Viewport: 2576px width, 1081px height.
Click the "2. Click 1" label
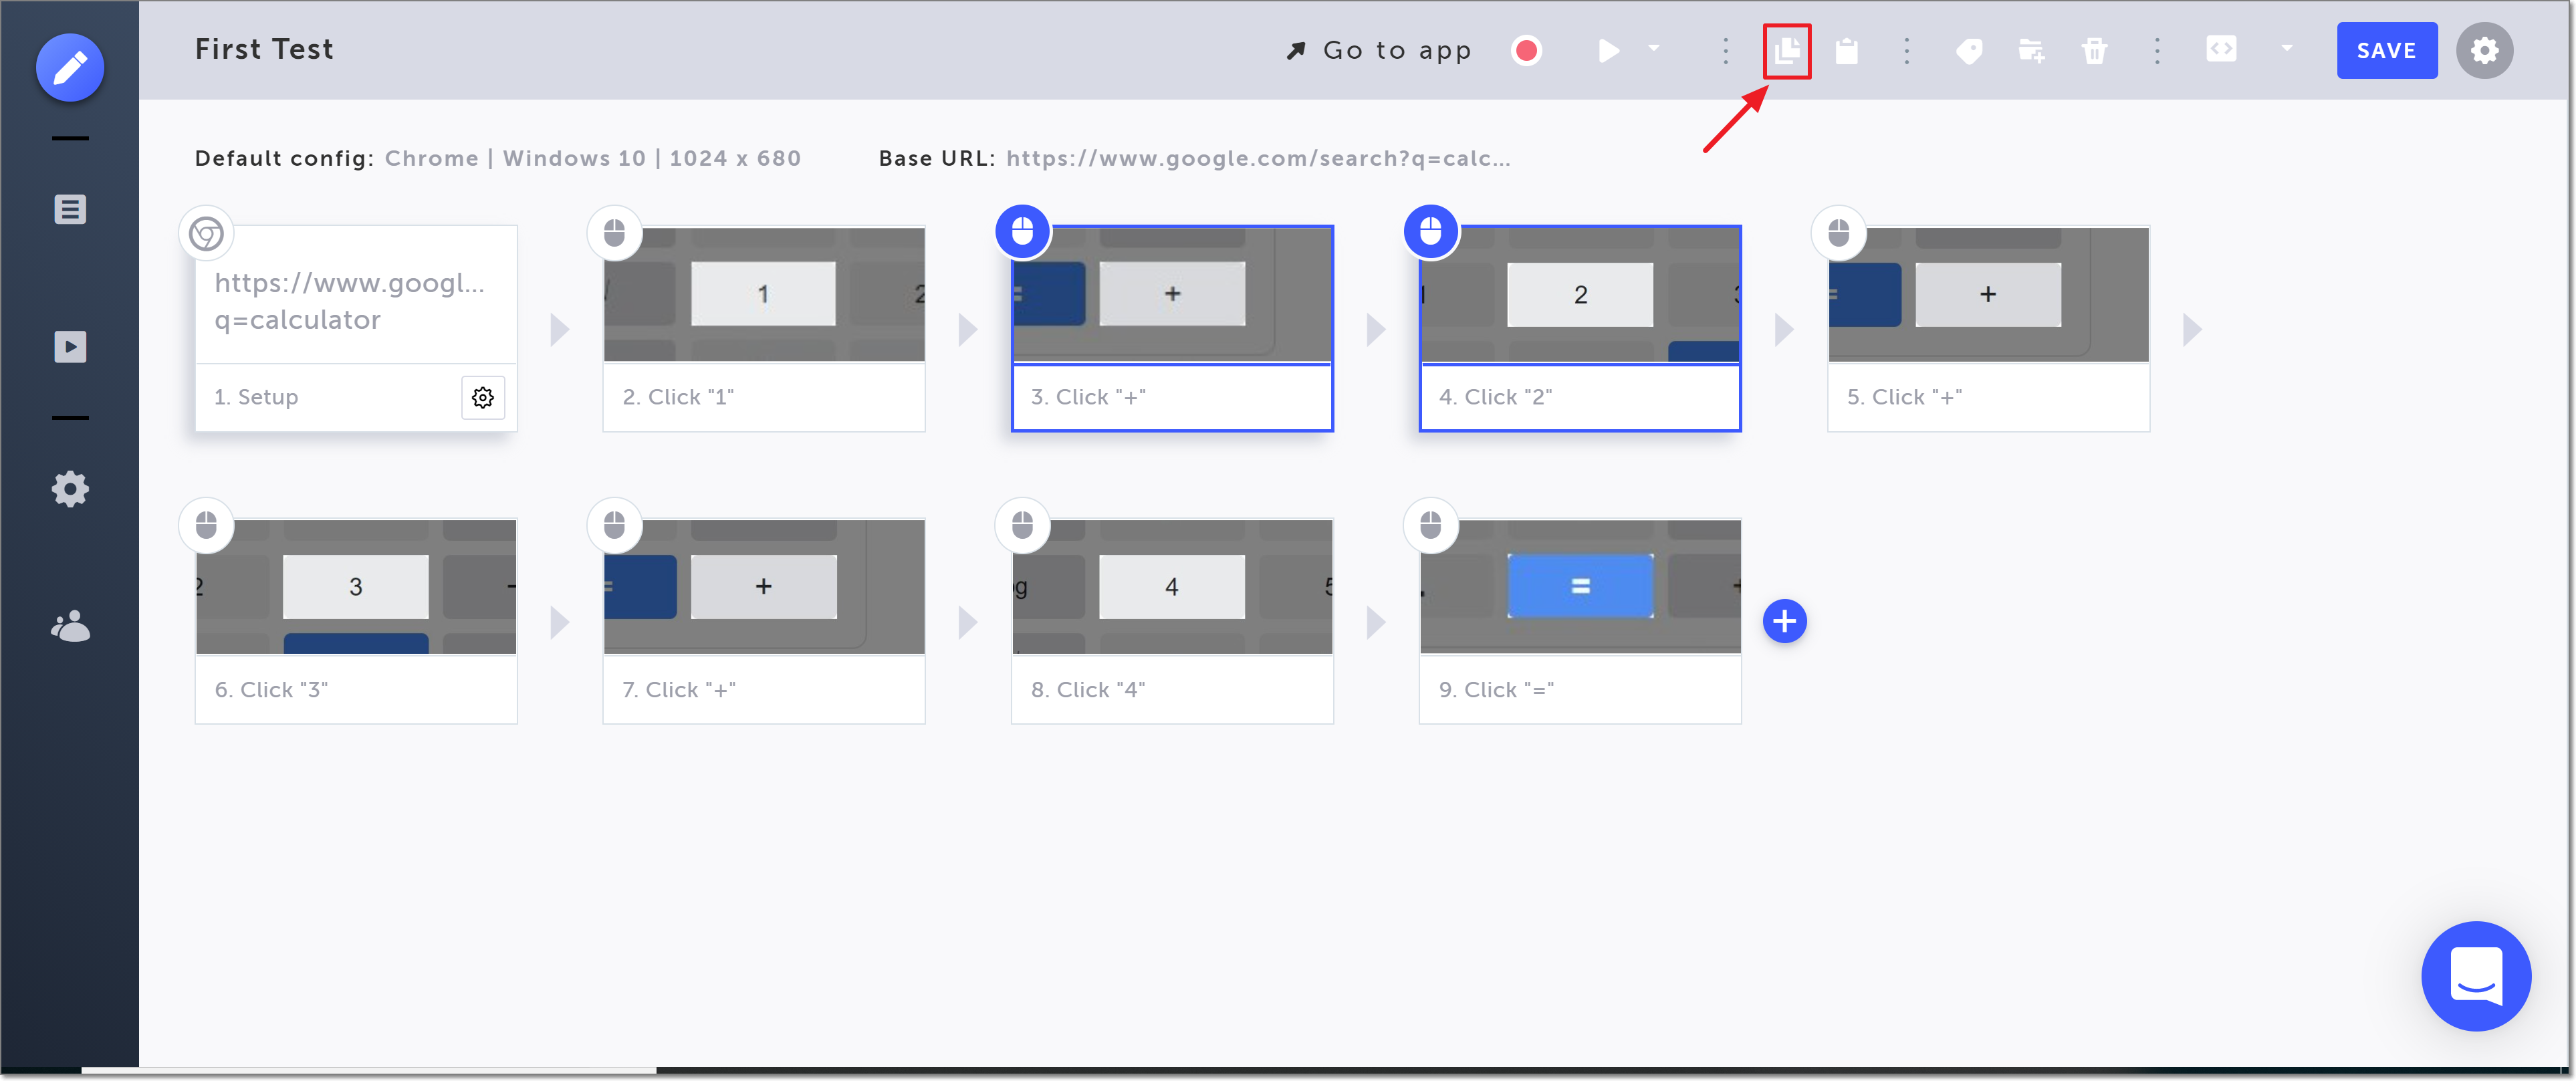pos(678,397)
